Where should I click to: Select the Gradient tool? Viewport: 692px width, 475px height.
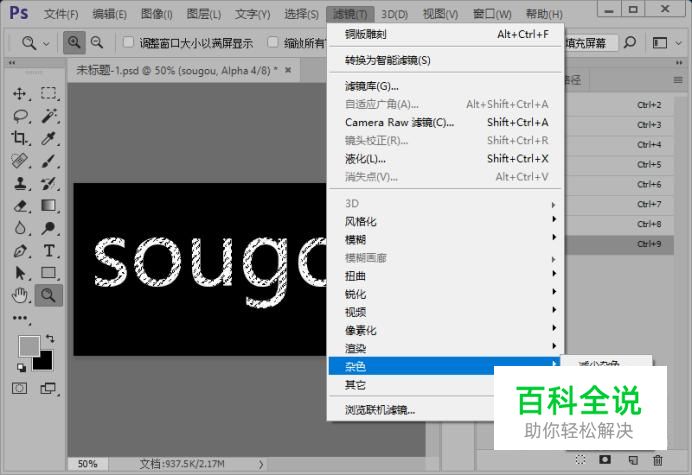click(49, 206)
